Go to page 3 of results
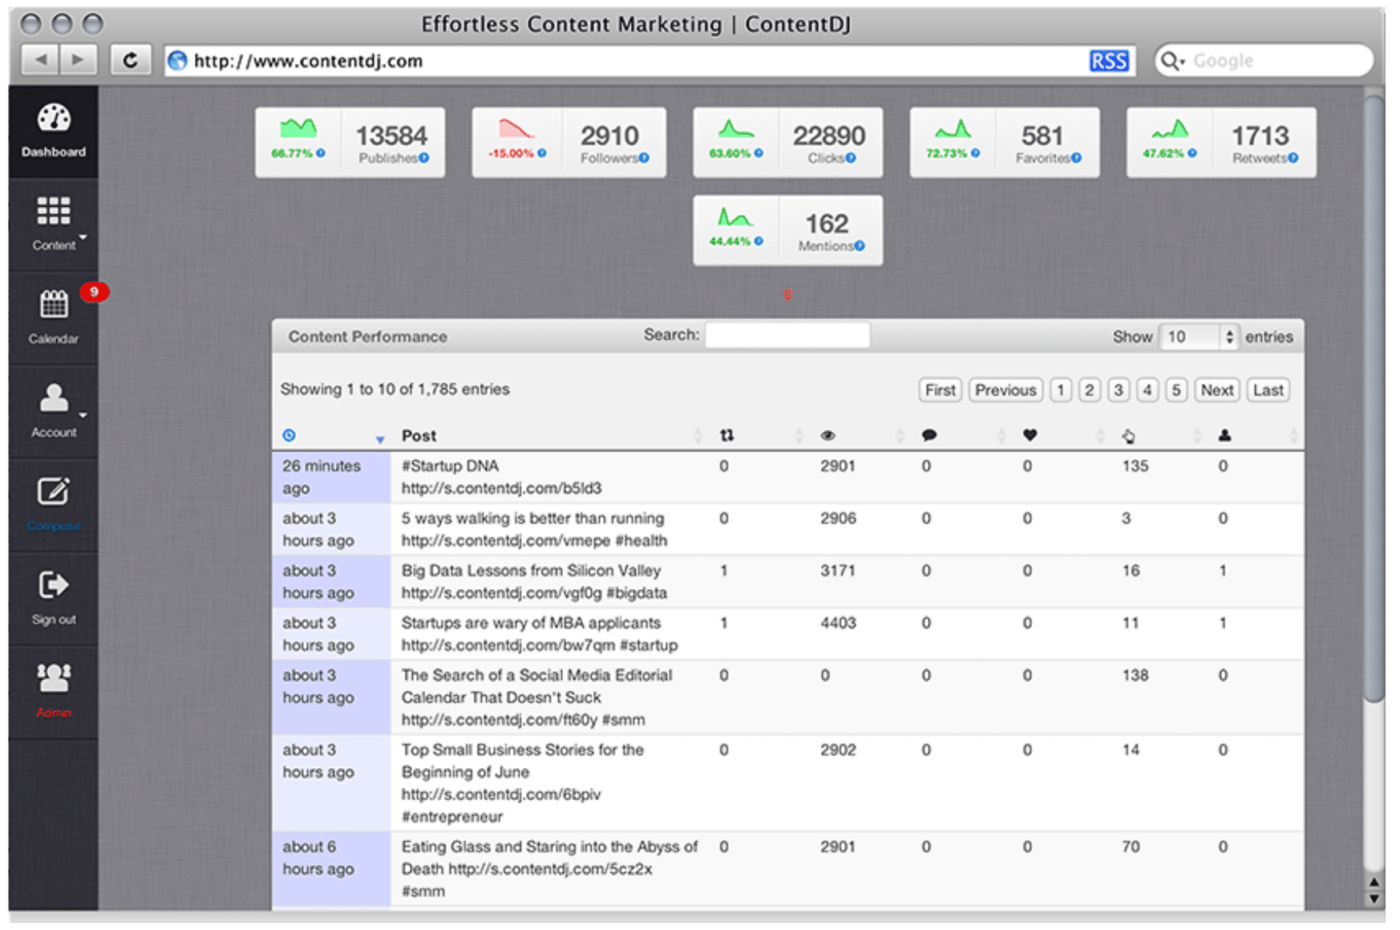 pyautogui.click(x=1118, y=390)
